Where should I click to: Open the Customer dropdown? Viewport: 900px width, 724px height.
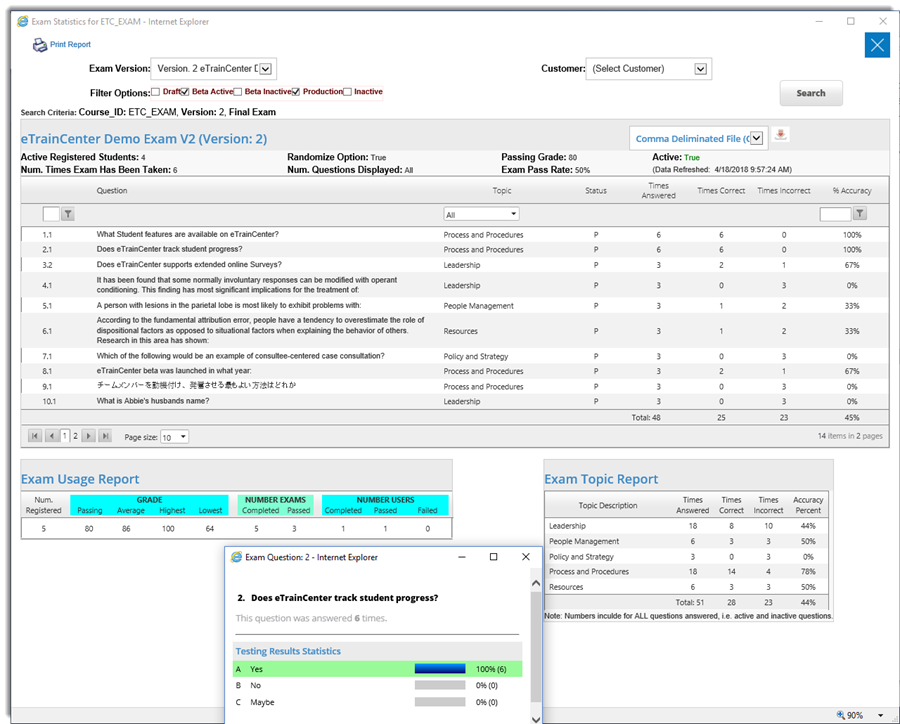700,69
